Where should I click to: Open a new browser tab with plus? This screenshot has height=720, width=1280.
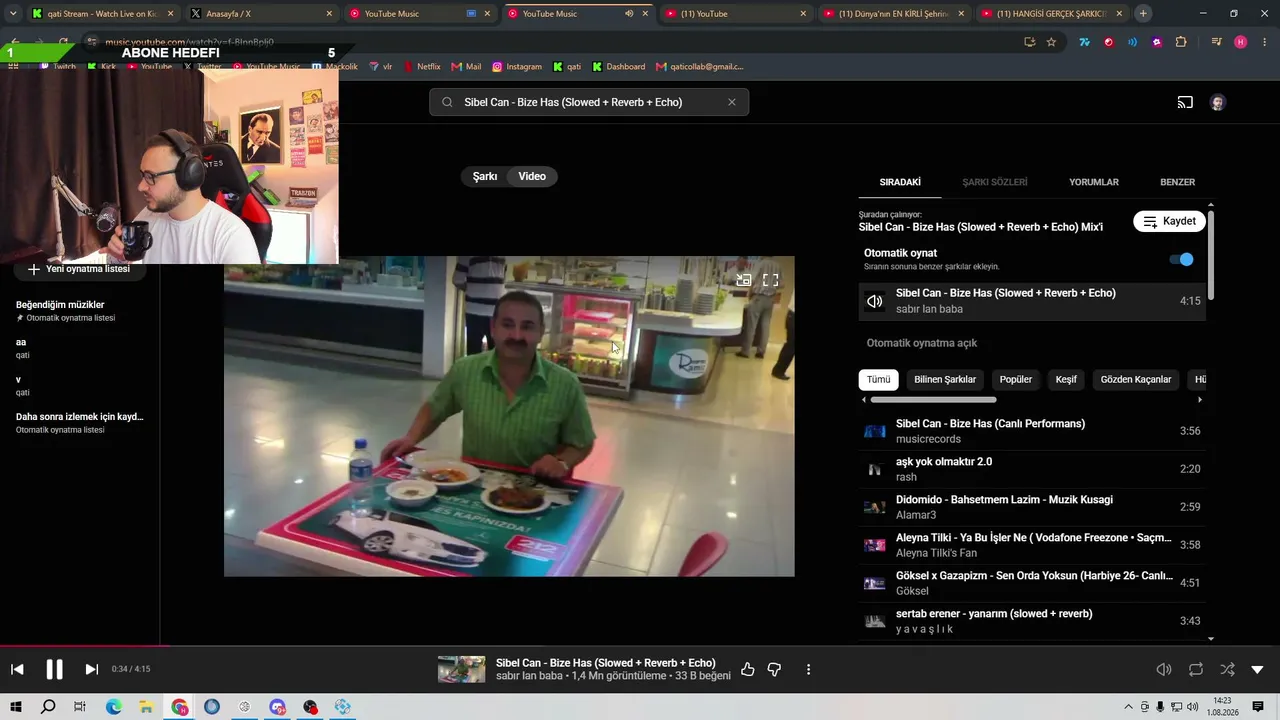(x=1143, y=14)
